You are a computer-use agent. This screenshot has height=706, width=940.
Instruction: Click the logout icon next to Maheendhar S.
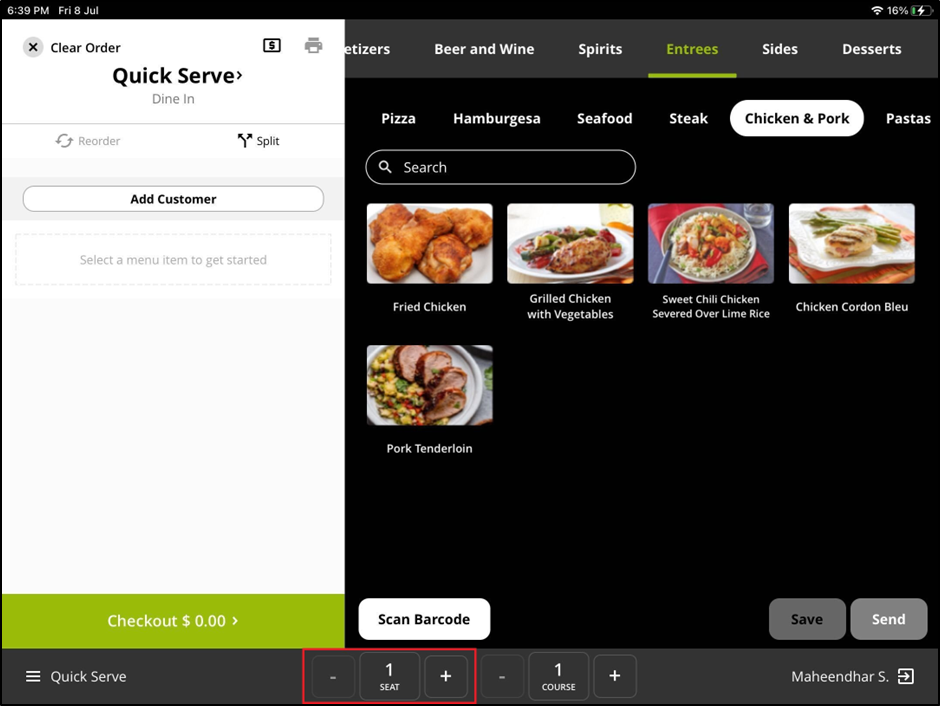pos(905,677)
